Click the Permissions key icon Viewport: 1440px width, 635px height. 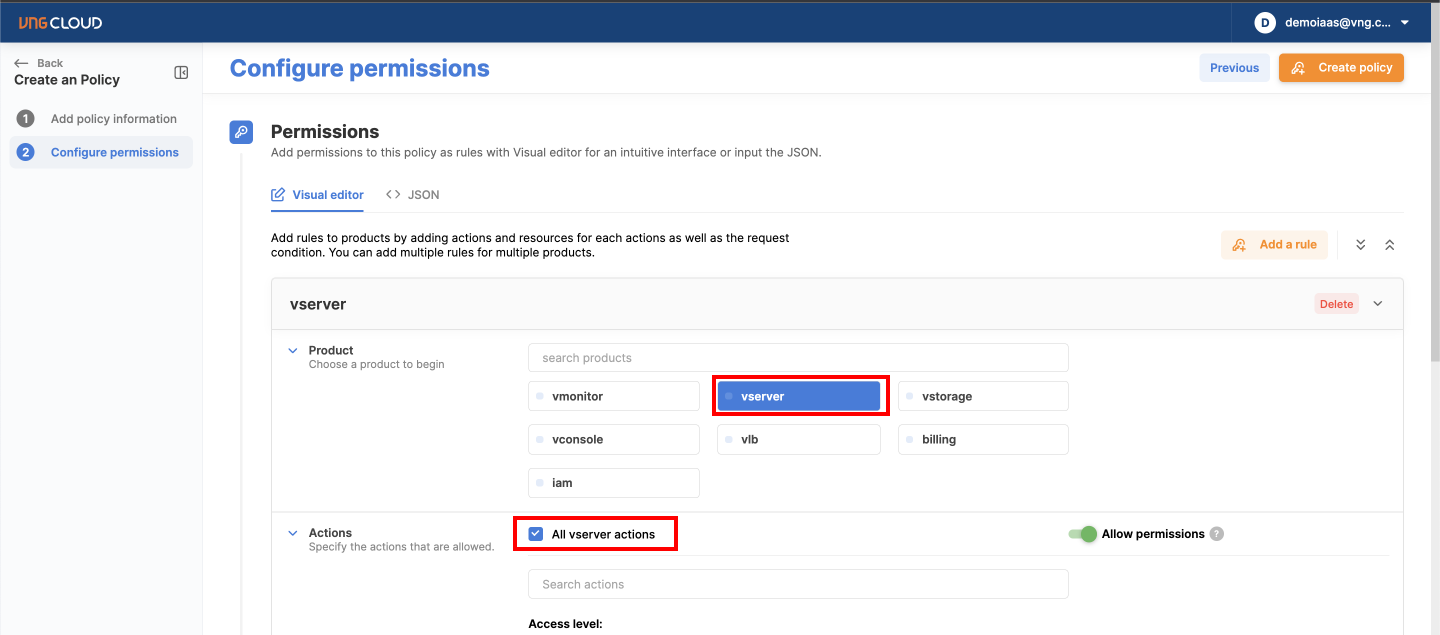tap(241, 132)
